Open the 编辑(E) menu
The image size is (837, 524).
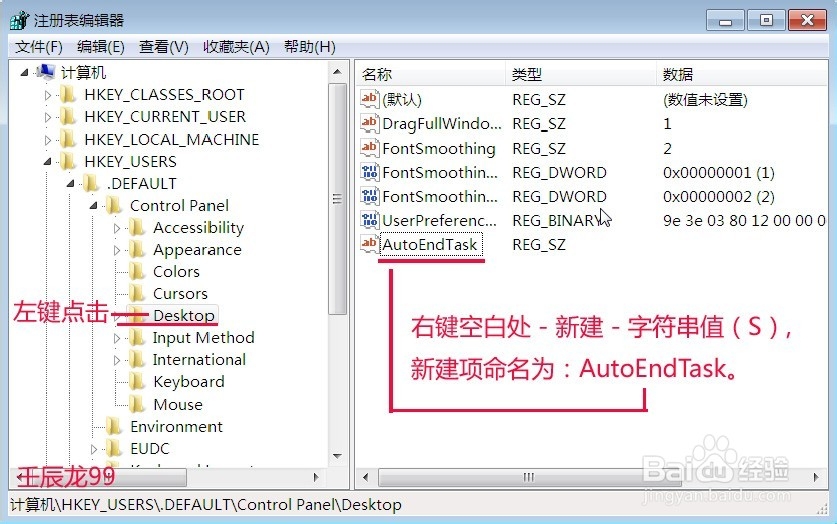(x=100, y=47)
